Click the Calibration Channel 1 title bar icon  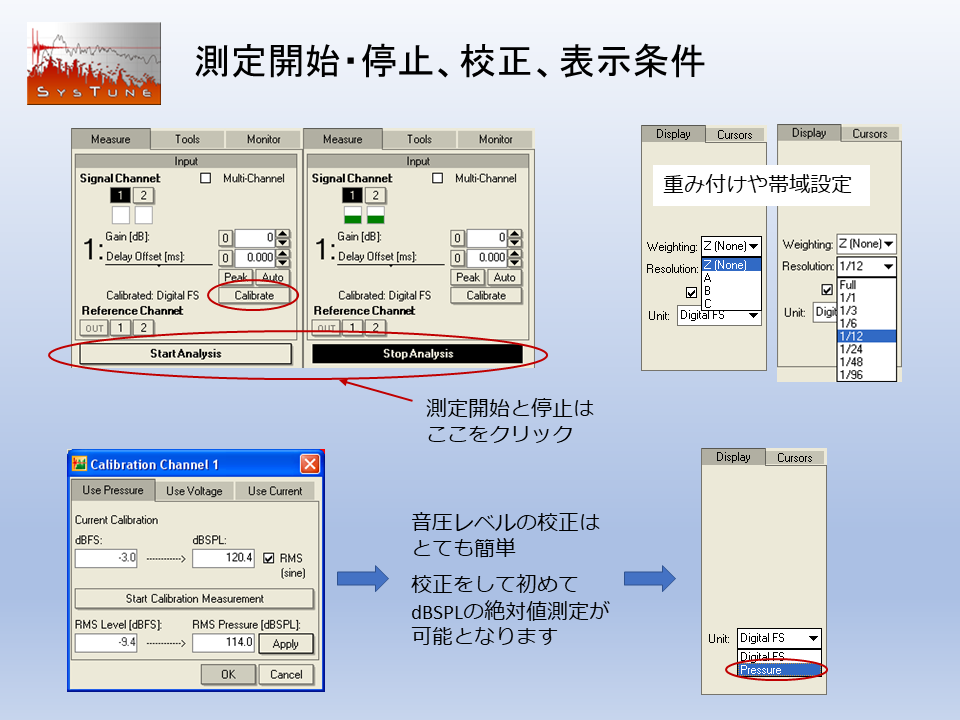pyautogui.click(x=80, y=463)
